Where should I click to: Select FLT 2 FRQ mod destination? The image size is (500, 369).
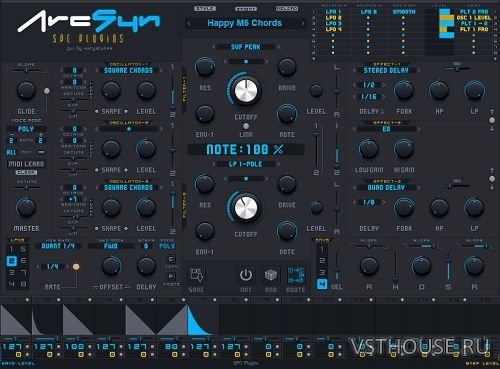click(x=474, y=12)
